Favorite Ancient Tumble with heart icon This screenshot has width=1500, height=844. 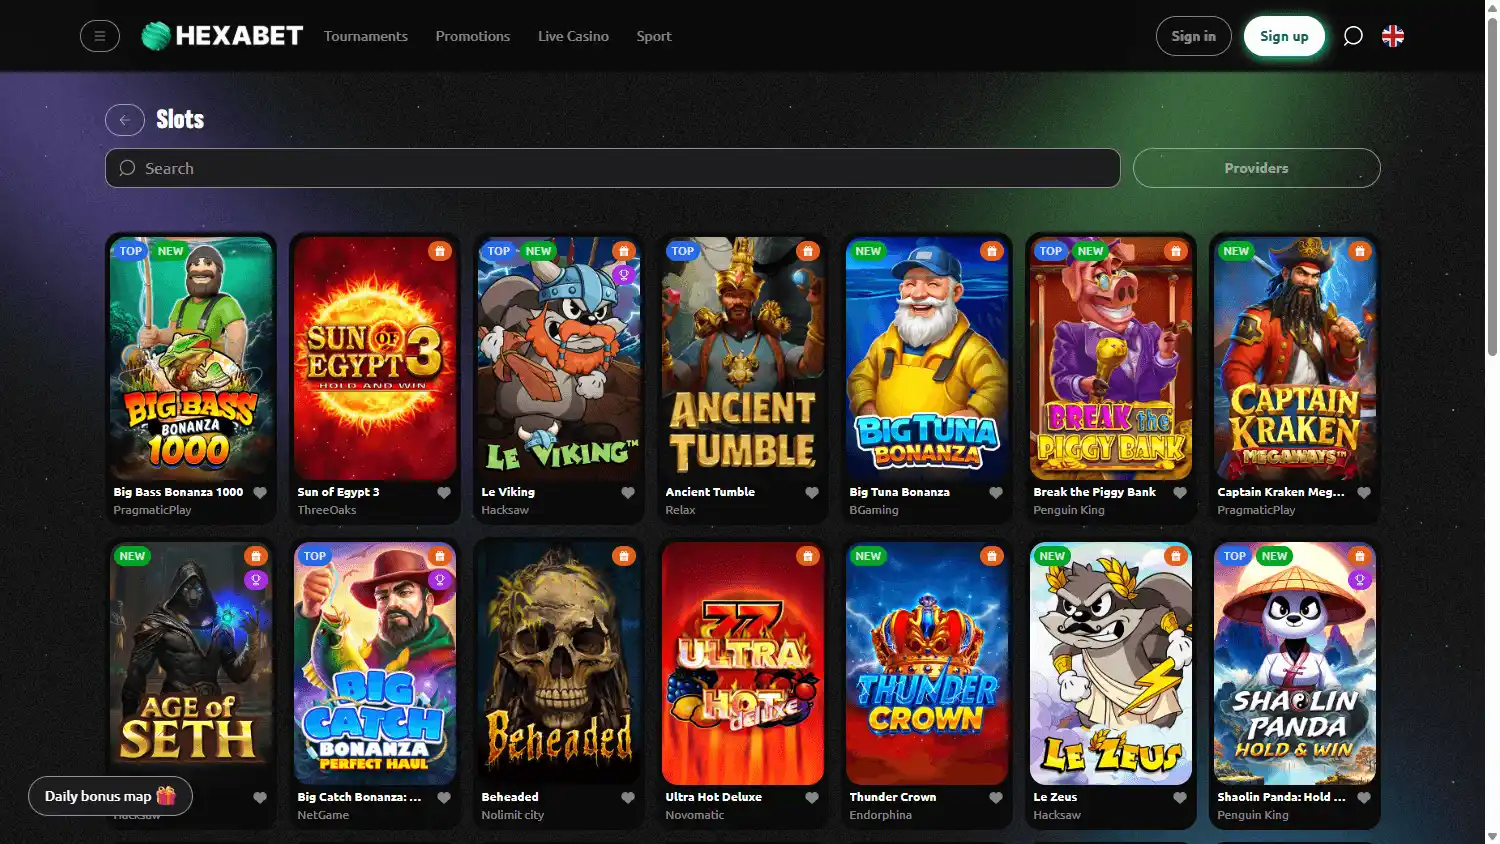(x=812, y=493)
